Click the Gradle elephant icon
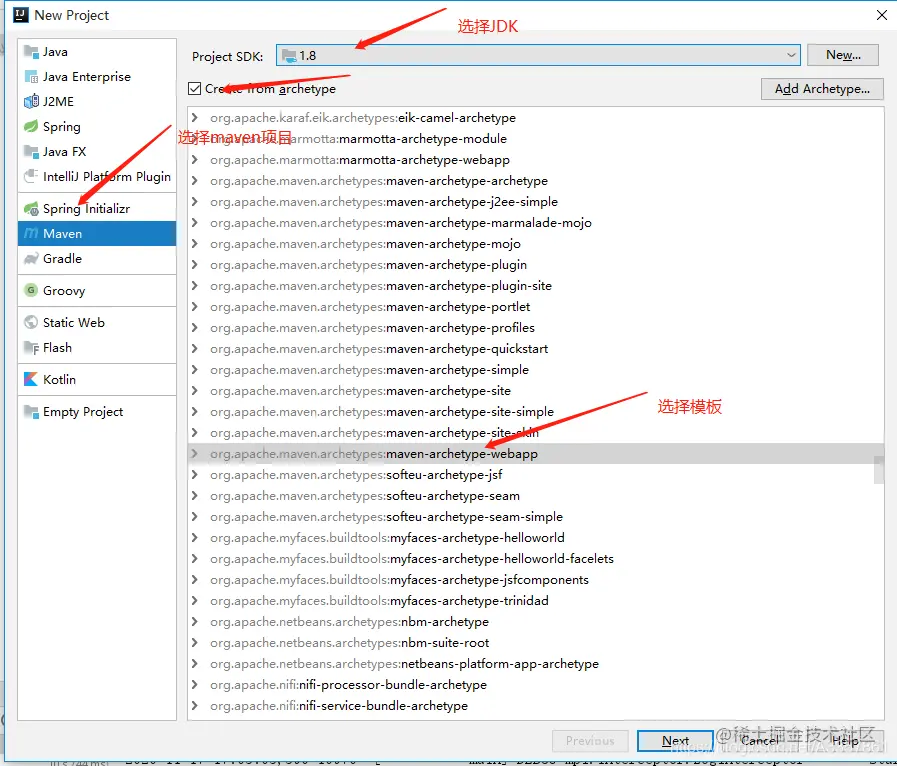The image size is (897, 766). pos(31,259)
